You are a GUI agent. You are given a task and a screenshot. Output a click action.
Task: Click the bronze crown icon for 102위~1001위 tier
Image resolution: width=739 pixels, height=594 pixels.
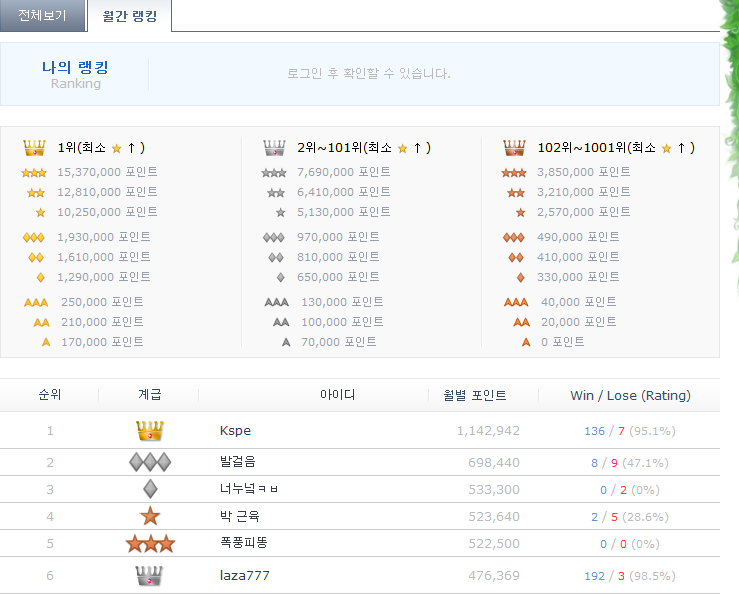[x=515, y=148]
